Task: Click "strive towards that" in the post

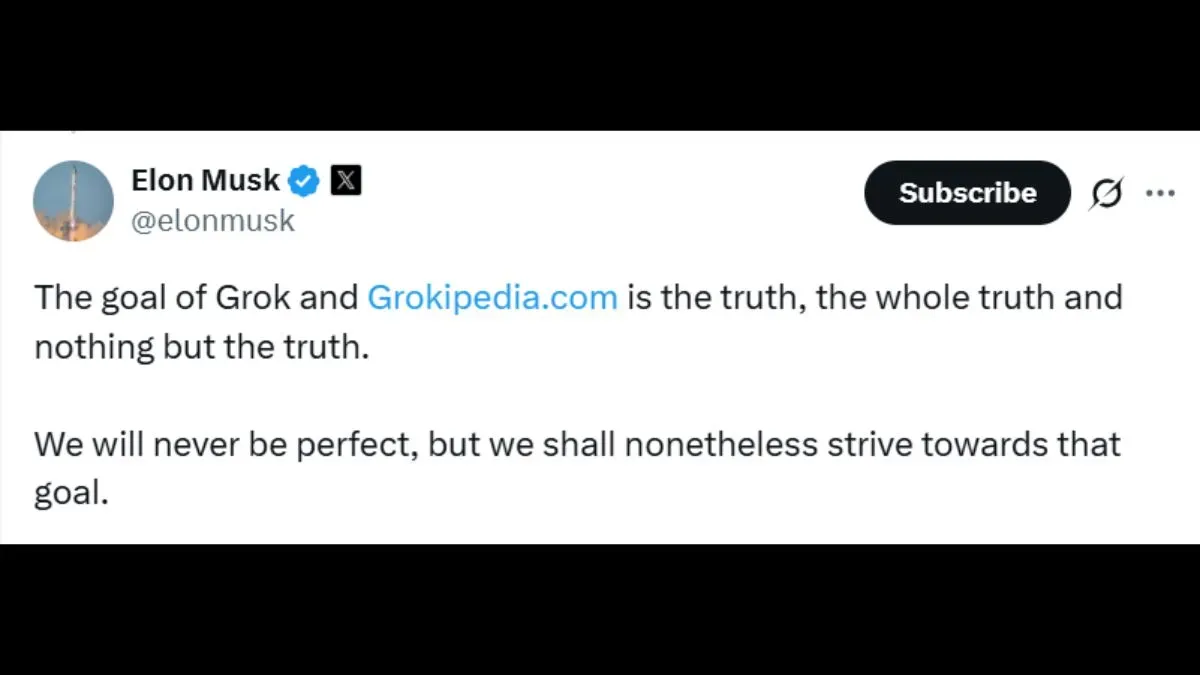Action: (974, 444)
